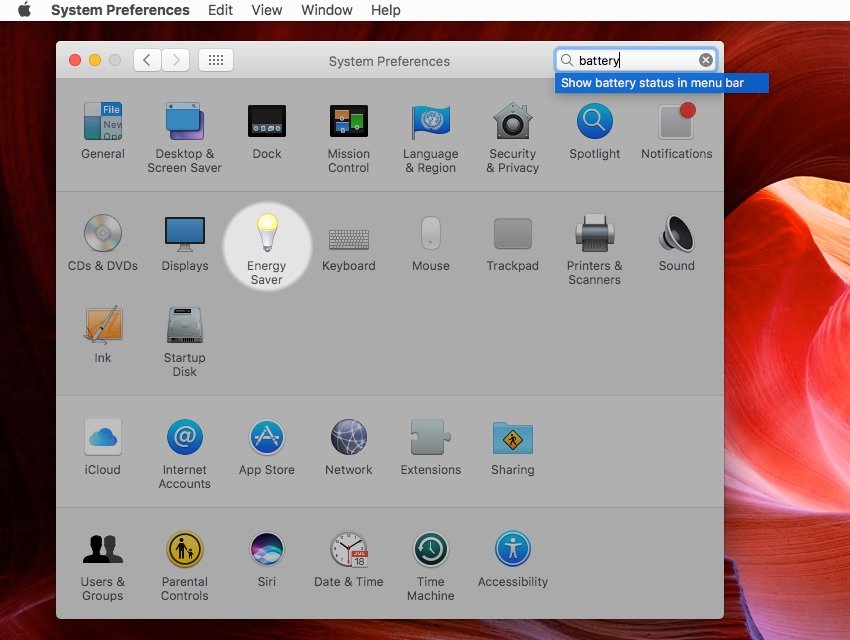
Task: Close the System Preferences window
Action: coord(75,60)
